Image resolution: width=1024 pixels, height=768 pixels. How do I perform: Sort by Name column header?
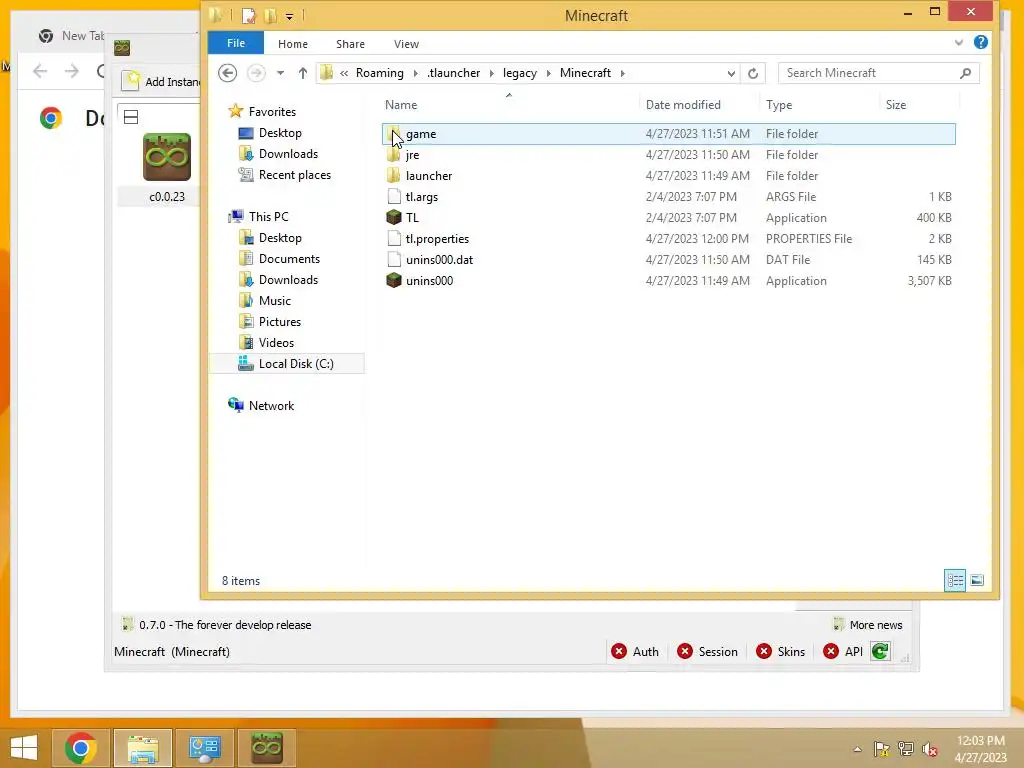(x=509, y=104)
